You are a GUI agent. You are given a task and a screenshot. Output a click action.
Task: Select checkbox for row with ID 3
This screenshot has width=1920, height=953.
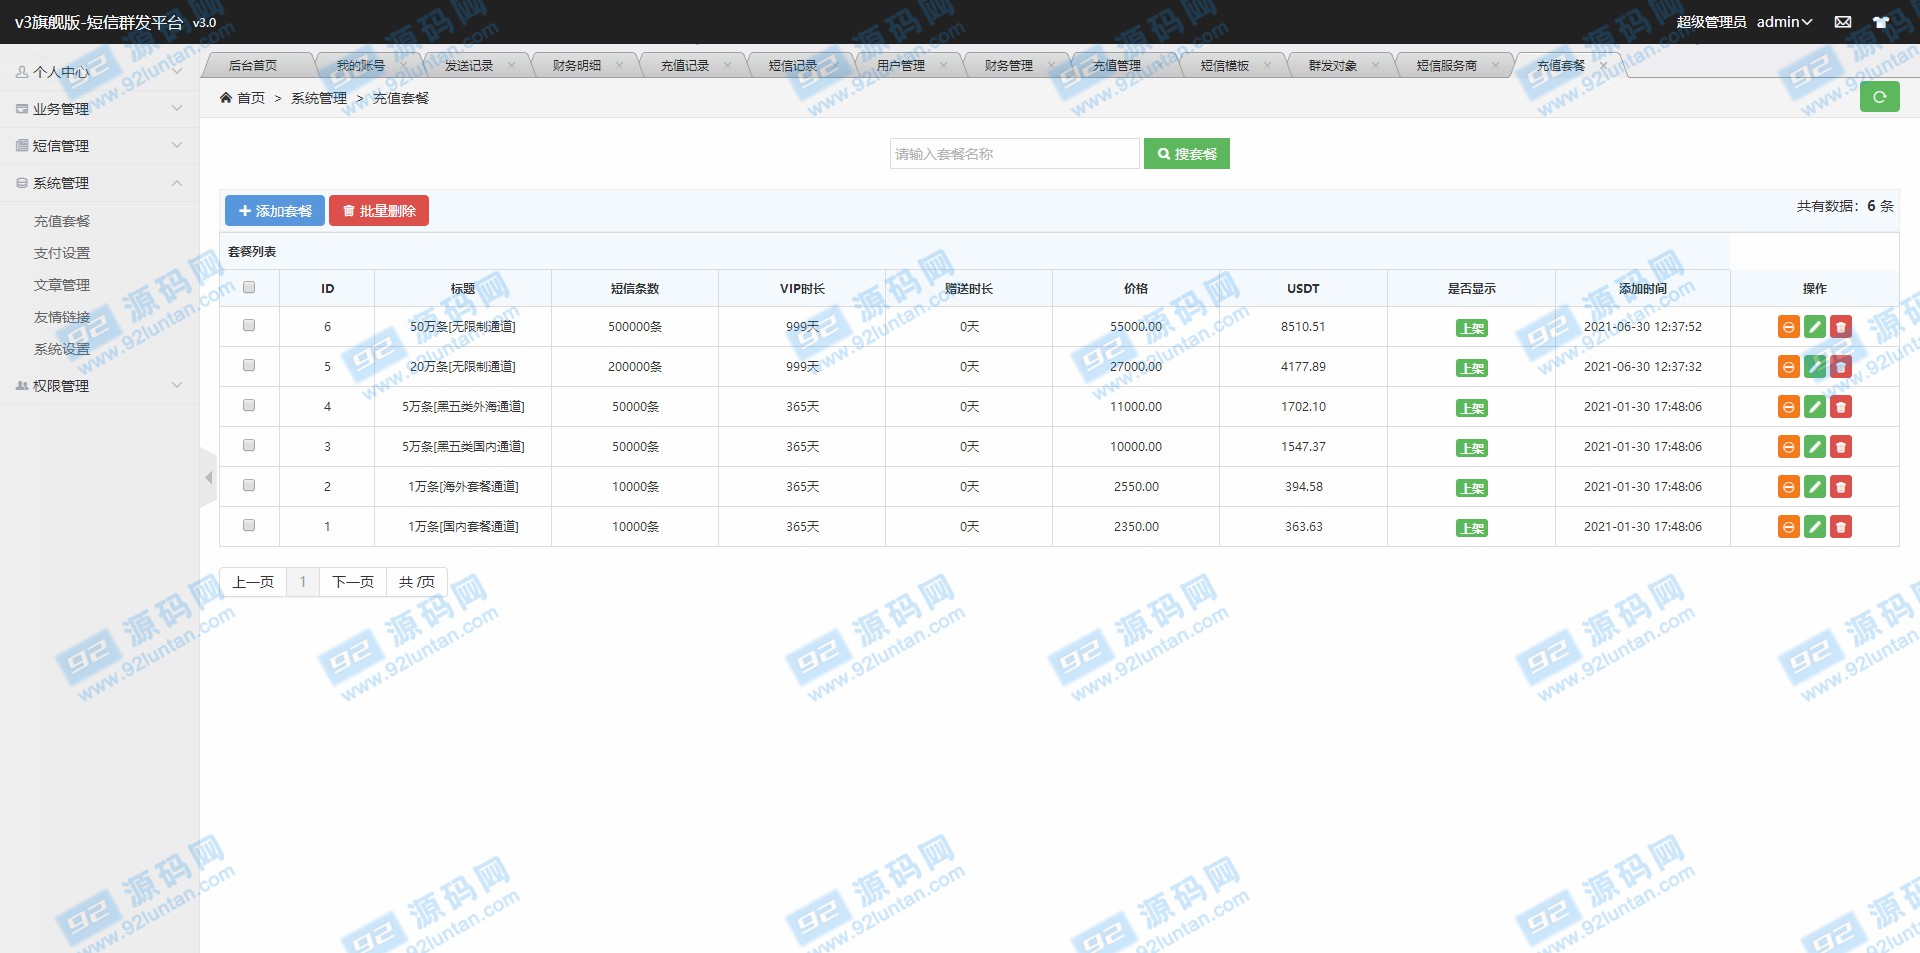click(249, 446)
